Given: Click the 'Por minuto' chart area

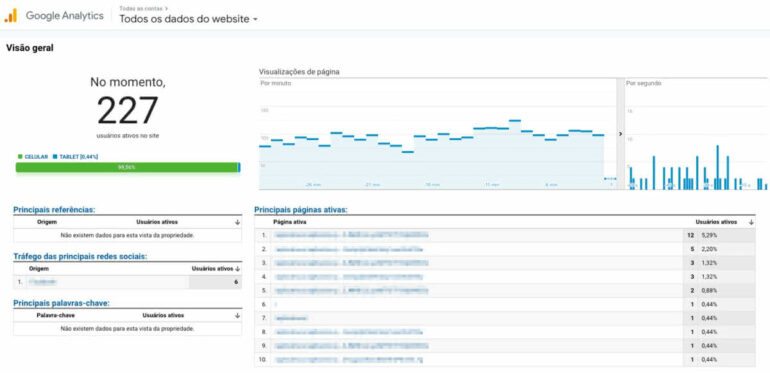Looking at the screenshot, I should pyautogui.click(x=437, y=134).
